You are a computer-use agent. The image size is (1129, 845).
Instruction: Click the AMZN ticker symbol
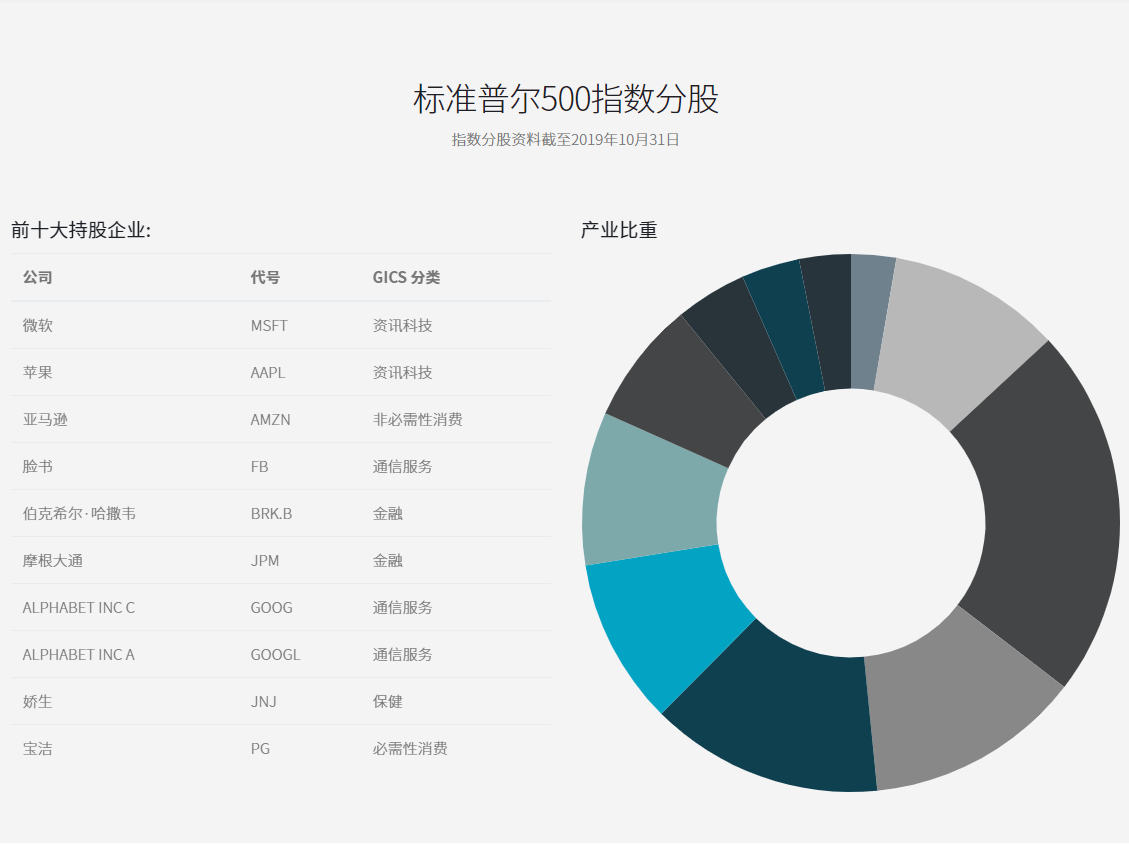[x=271, y=419]
